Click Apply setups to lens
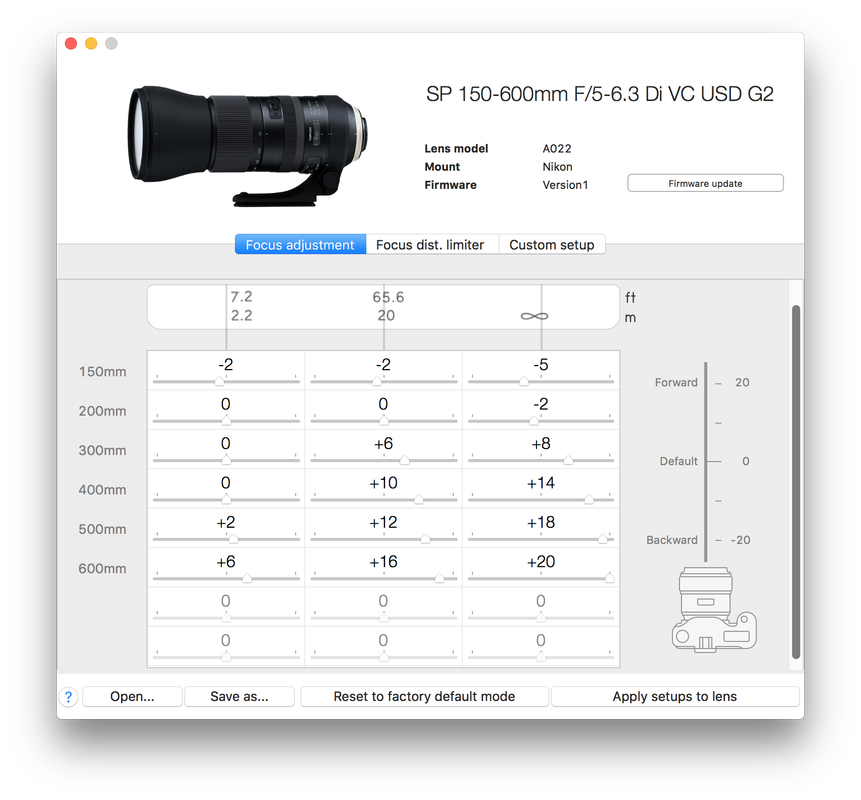The image size is (861, 800). pos(675,696)
